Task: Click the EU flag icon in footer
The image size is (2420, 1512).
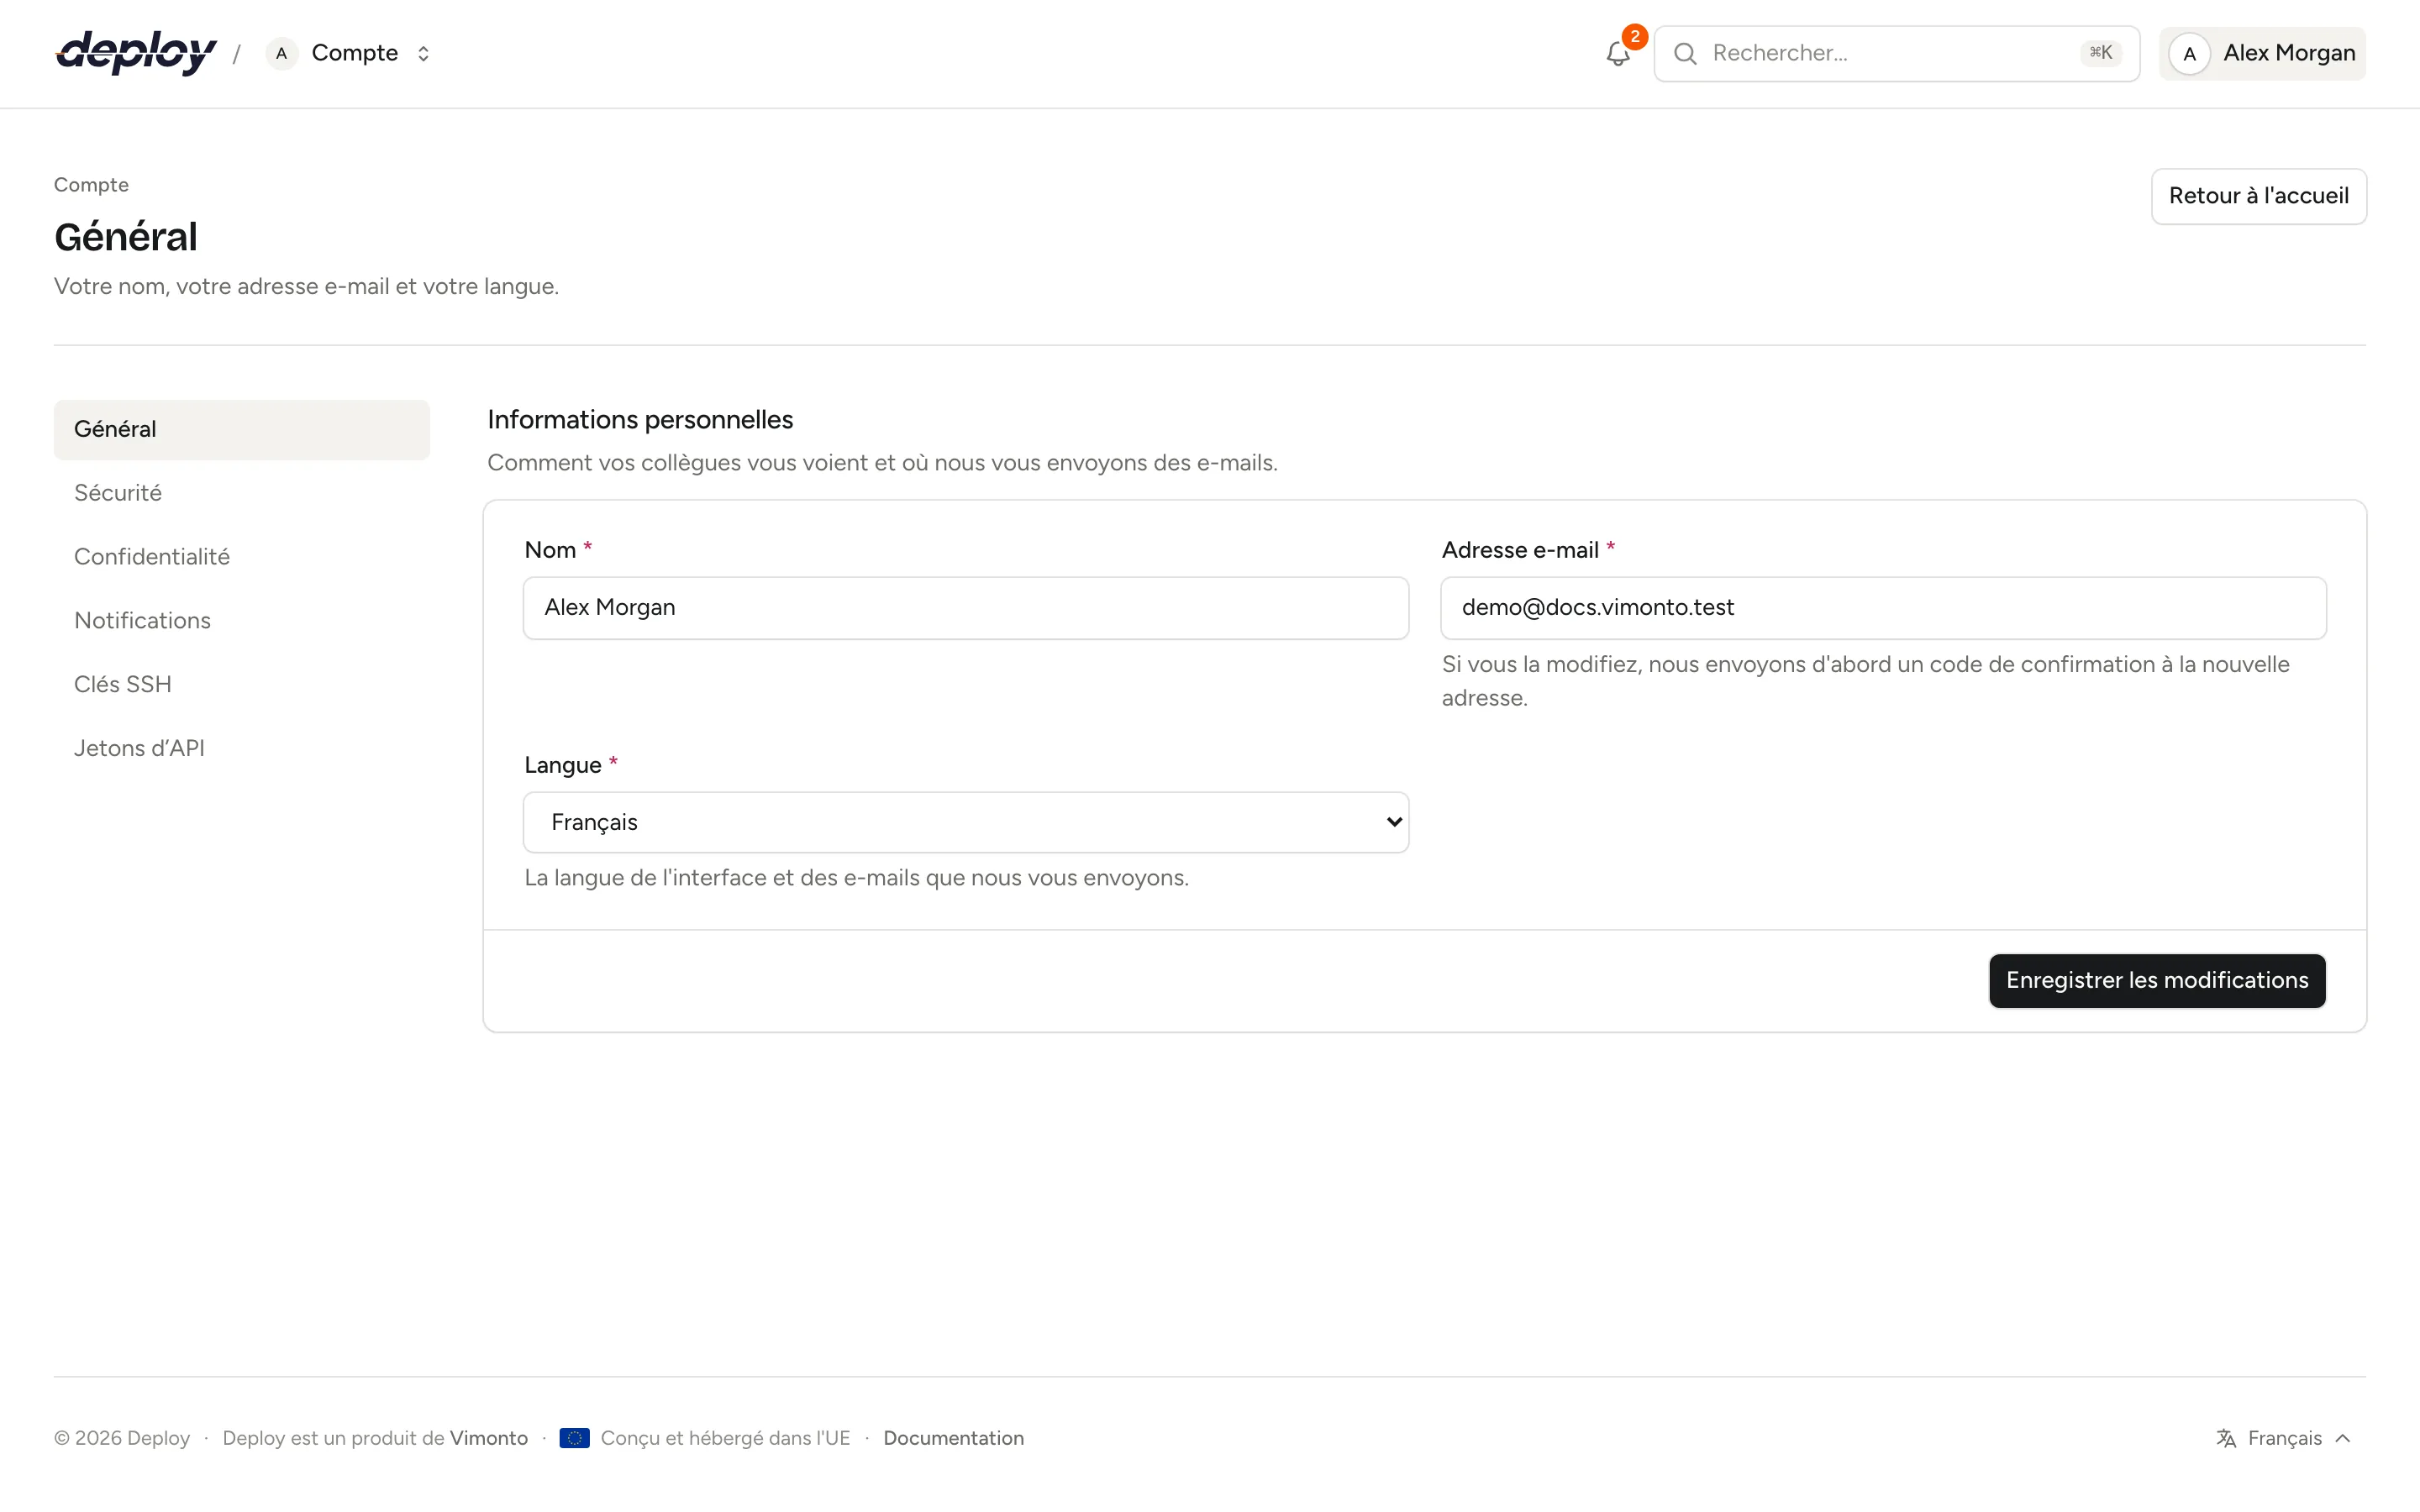Action: click(x=574, y=1438)
